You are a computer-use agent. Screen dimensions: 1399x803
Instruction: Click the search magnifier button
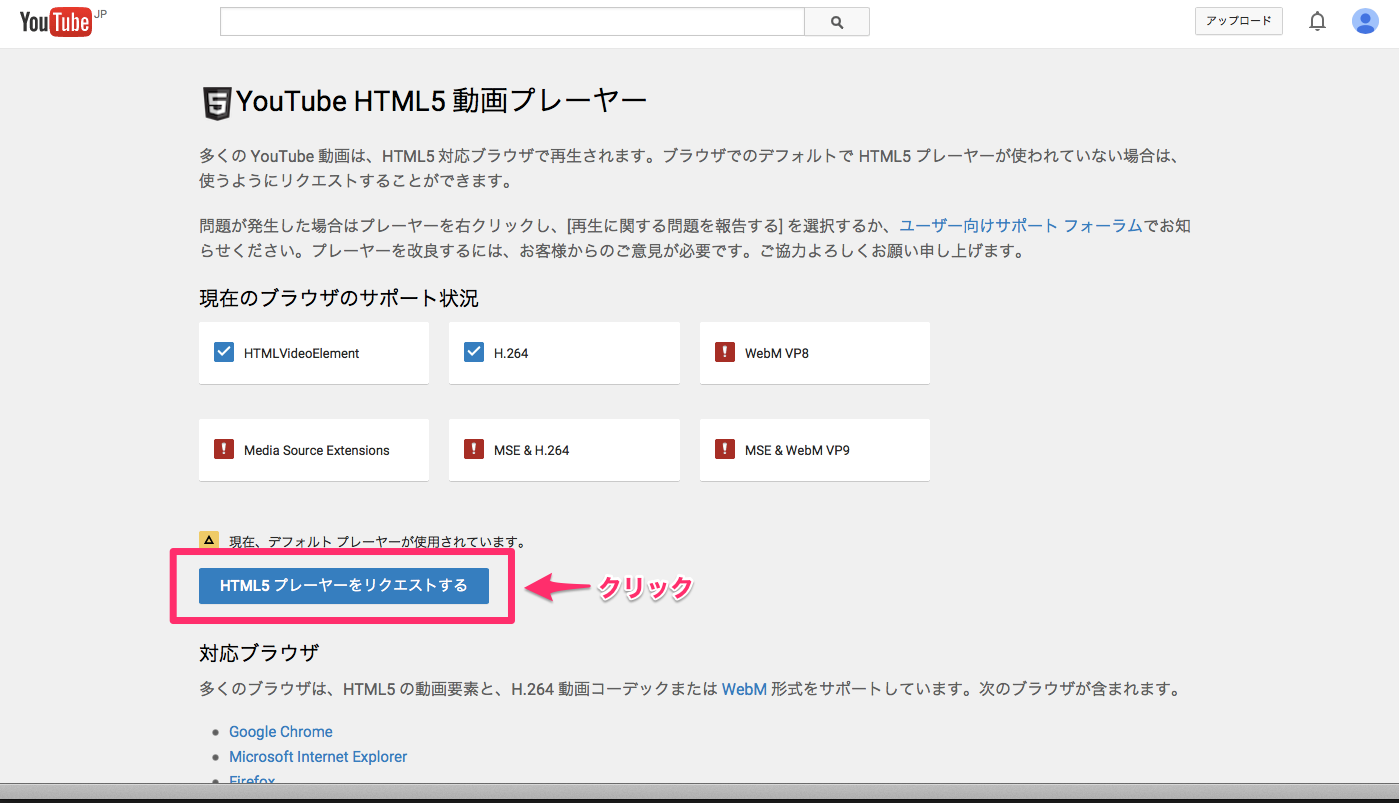[837, 22]
